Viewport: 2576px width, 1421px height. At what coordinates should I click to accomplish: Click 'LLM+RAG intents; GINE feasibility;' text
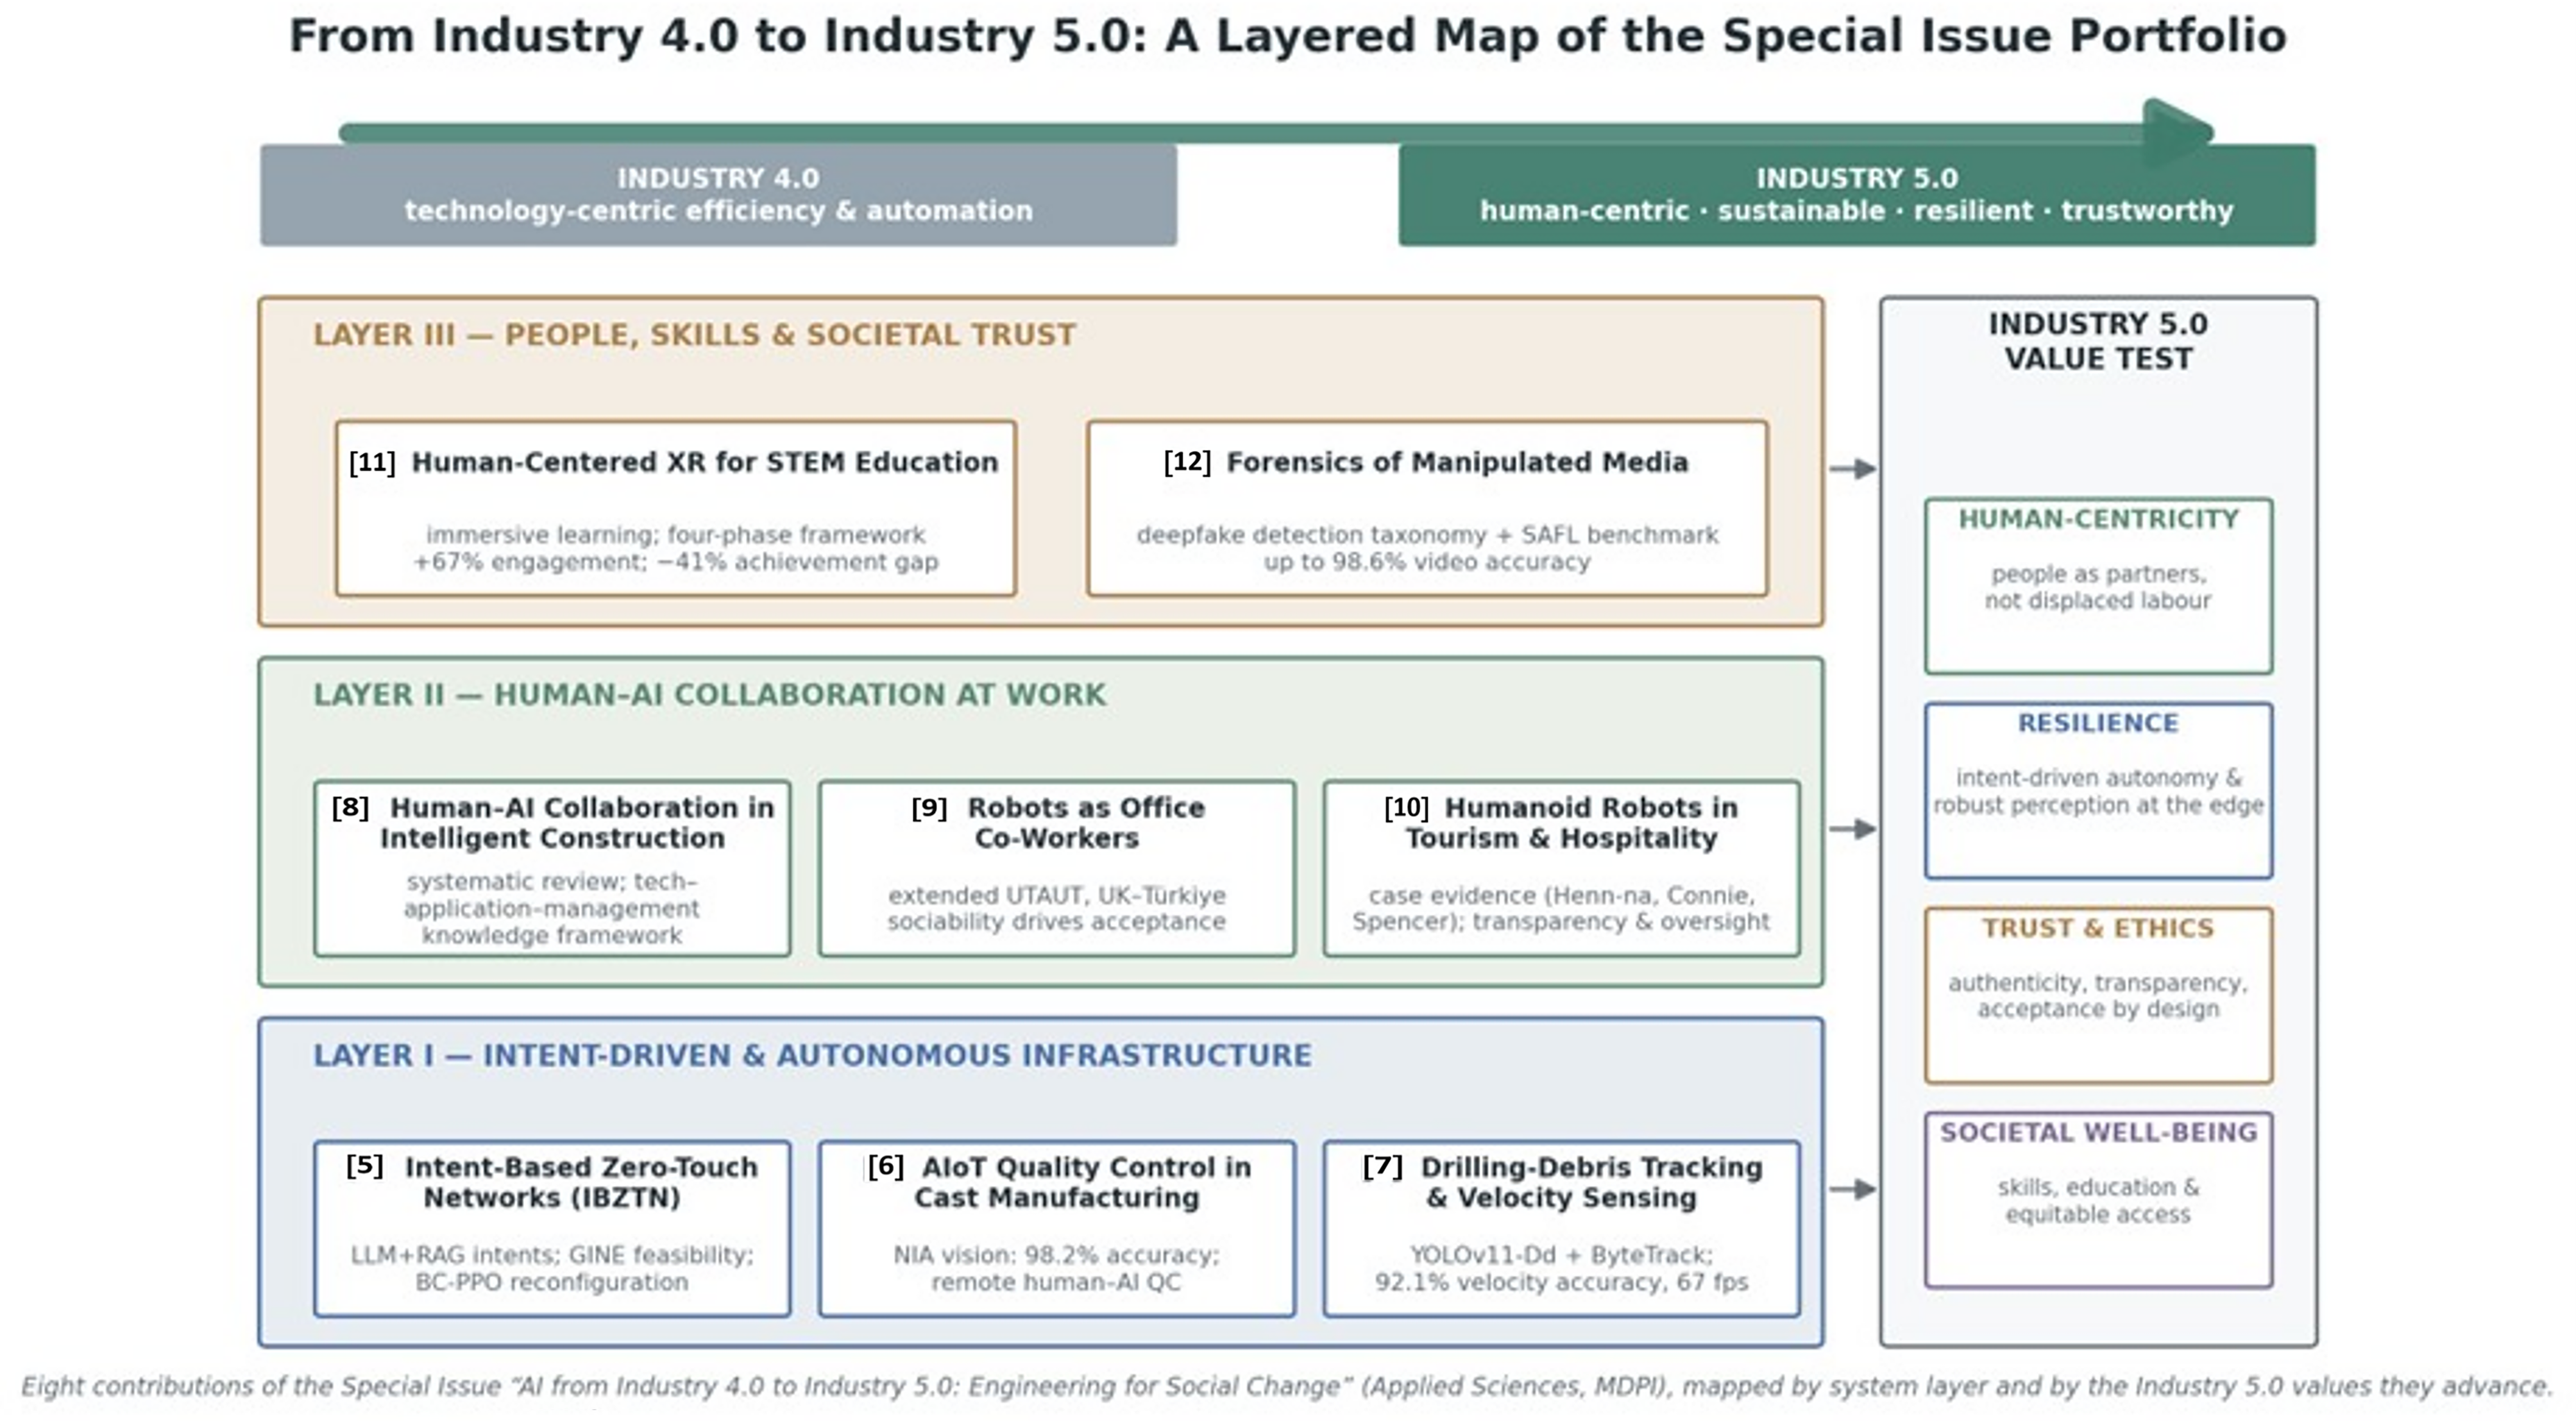tap(552, 1255)
